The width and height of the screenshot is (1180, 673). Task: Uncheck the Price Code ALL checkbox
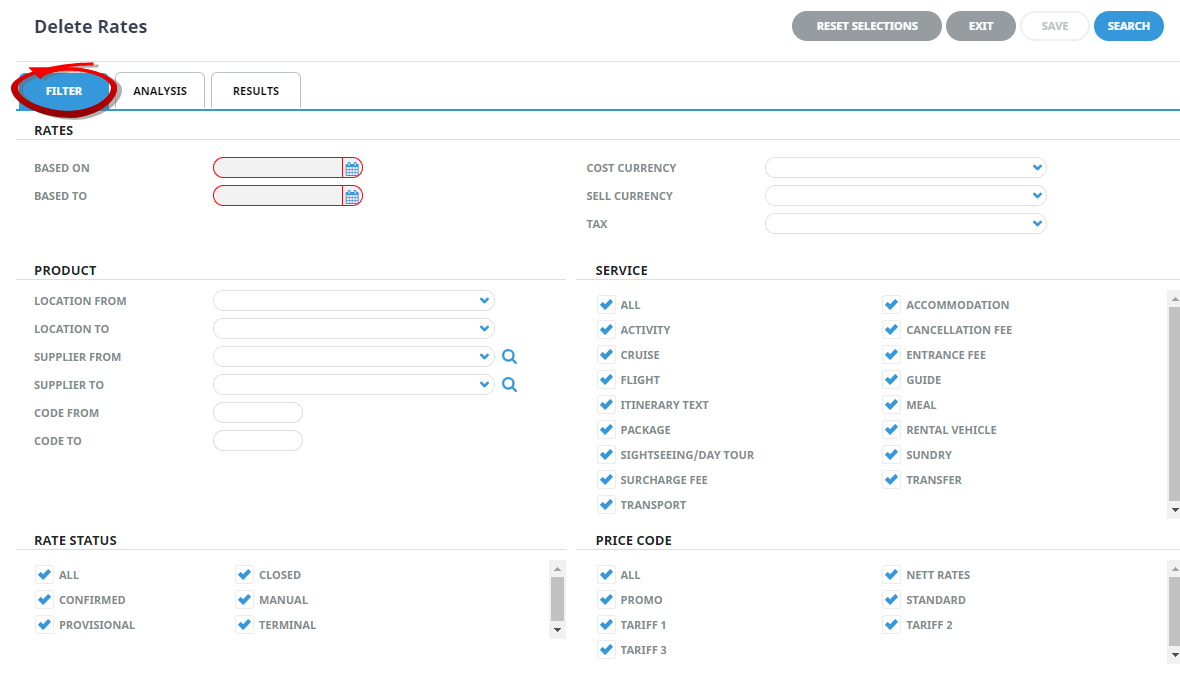[606, 575]
